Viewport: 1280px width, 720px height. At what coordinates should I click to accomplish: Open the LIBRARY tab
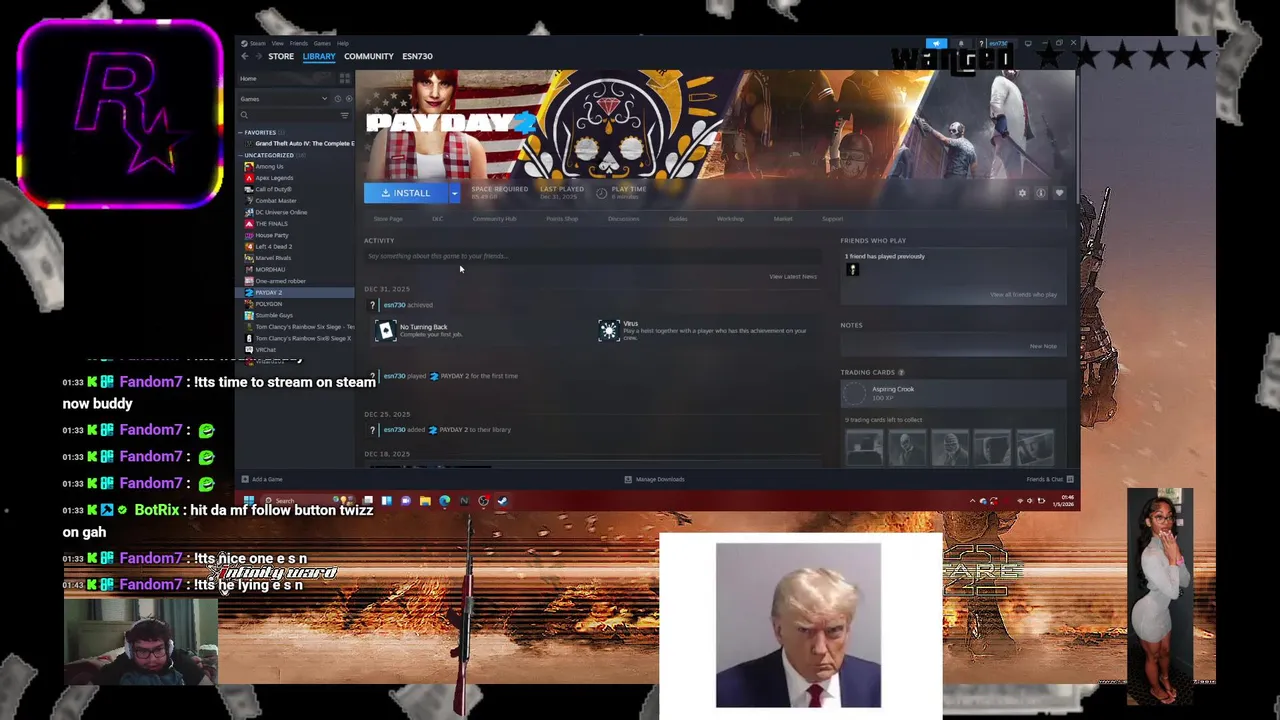tap(319, 56)
